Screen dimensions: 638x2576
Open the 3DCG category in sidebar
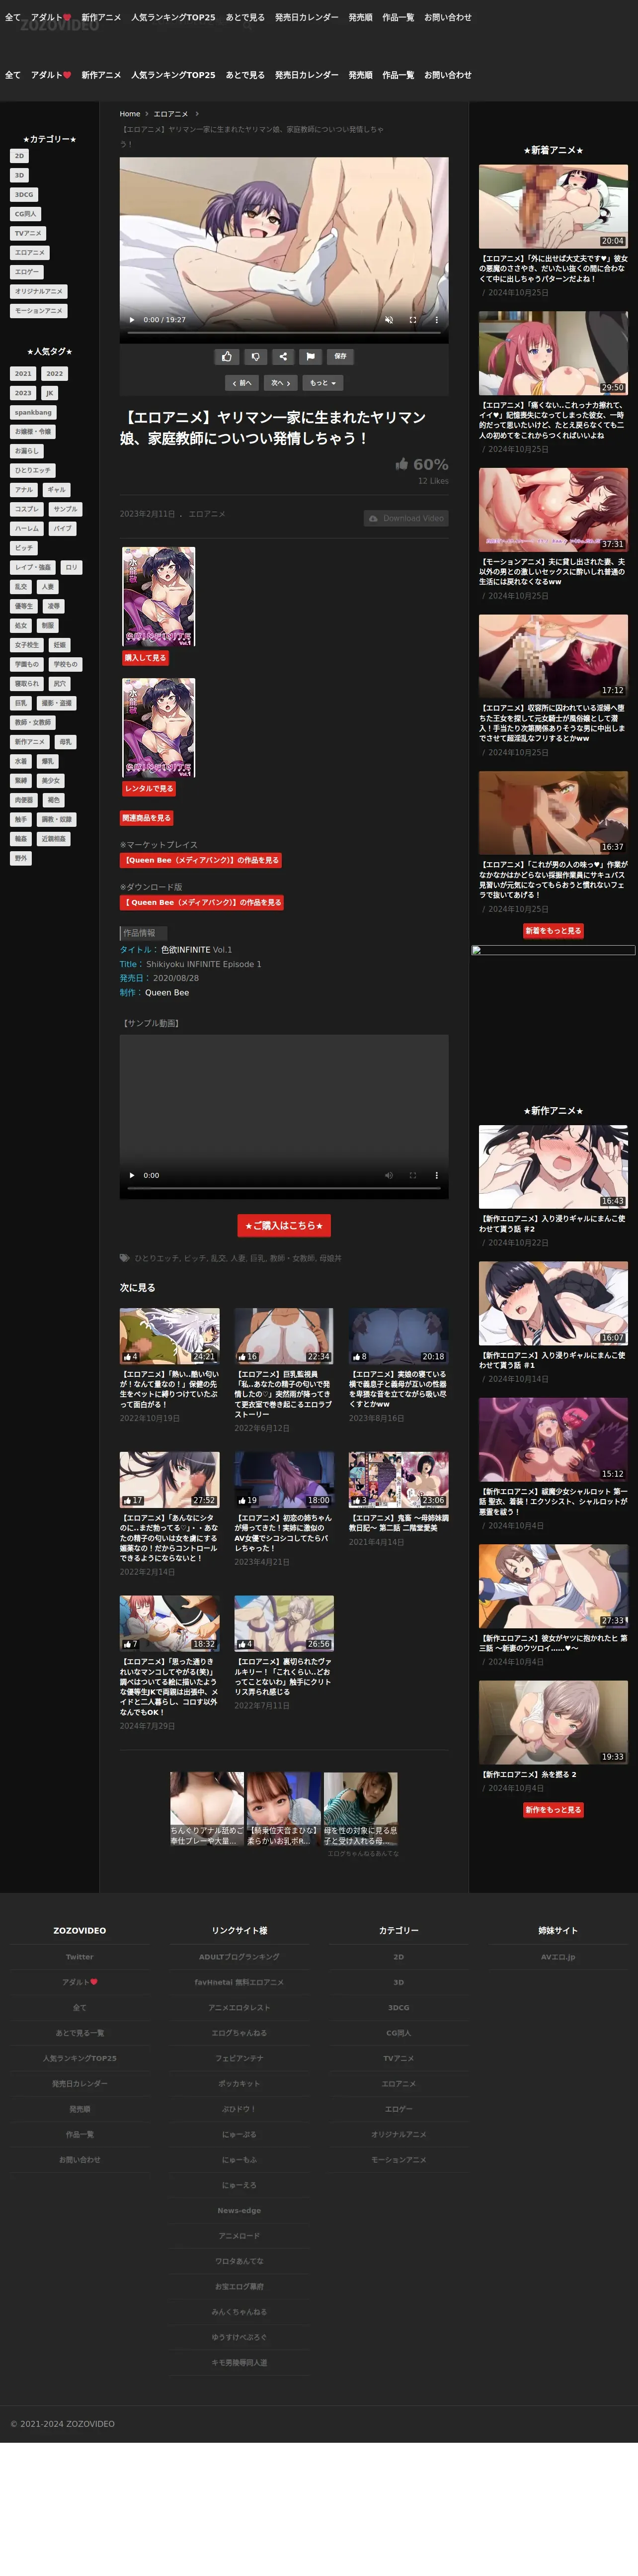pos(24,195)
